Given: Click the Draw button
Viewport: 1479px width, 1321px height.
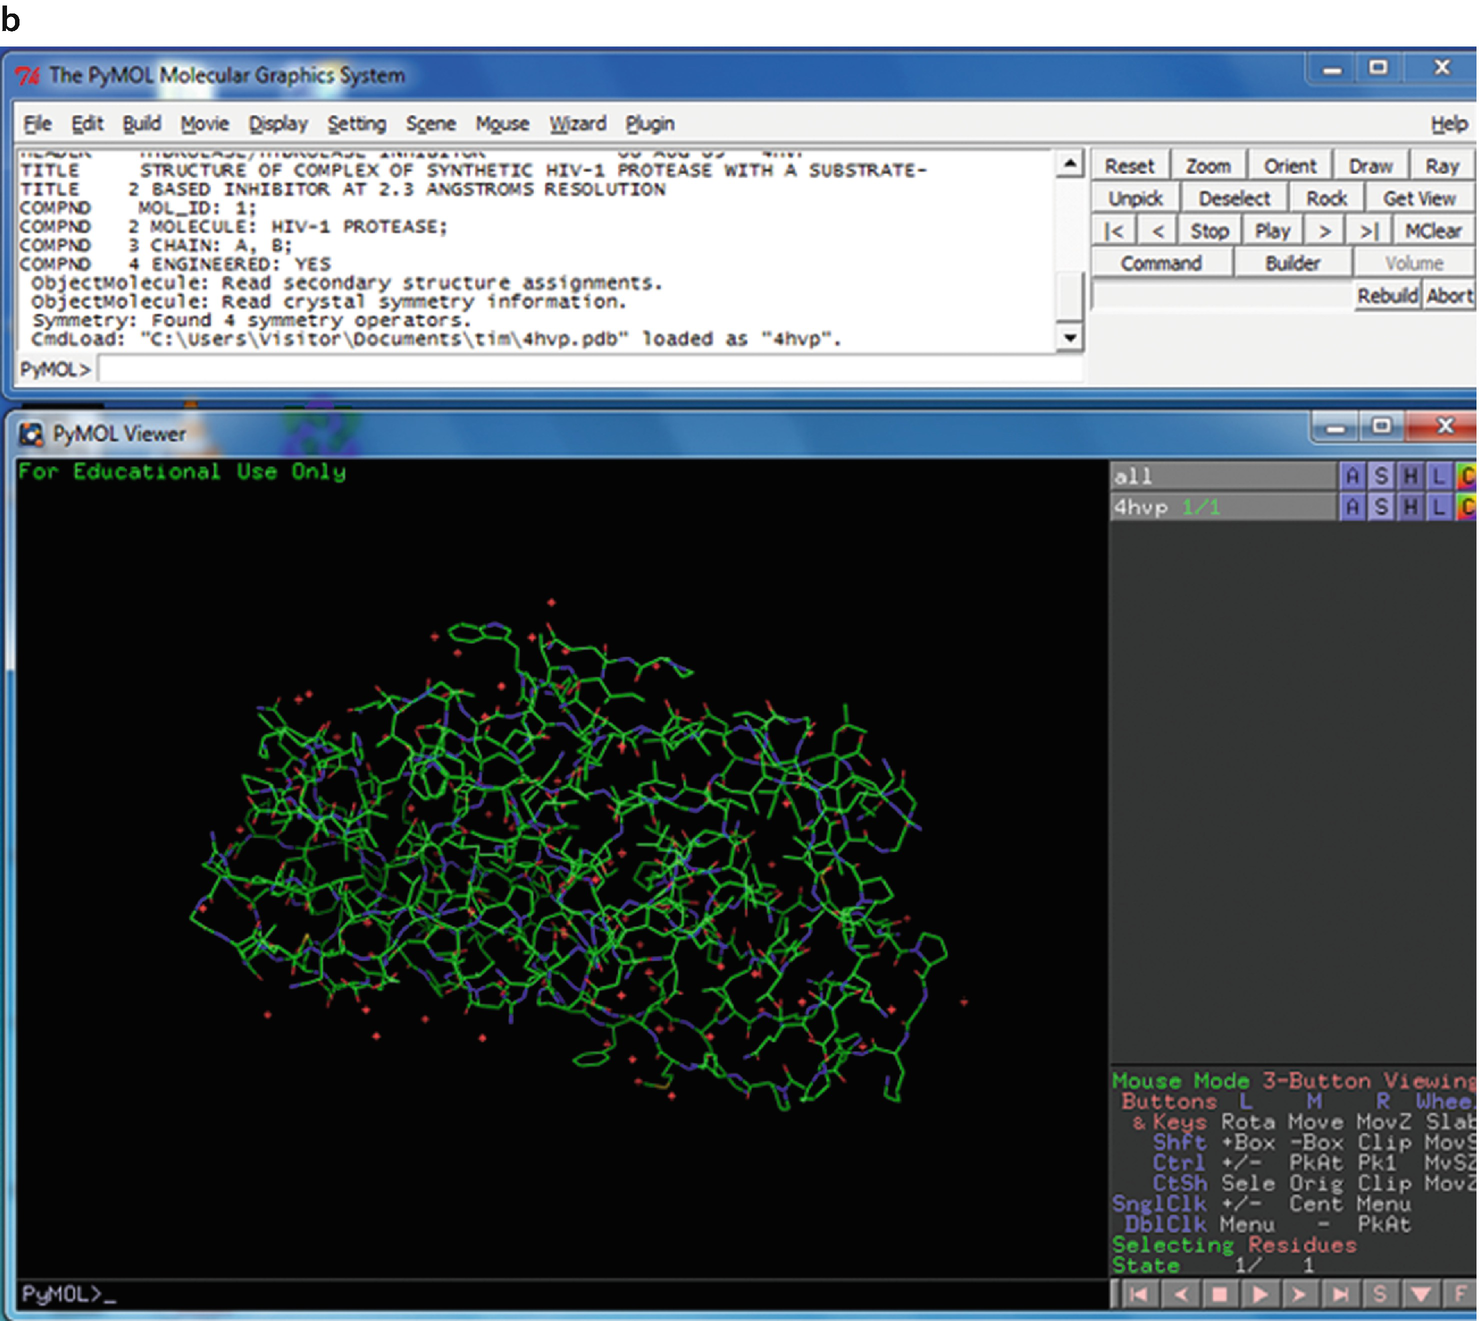Looking at the screenshot, I should pyautogui.click(x=1370, y=166).
